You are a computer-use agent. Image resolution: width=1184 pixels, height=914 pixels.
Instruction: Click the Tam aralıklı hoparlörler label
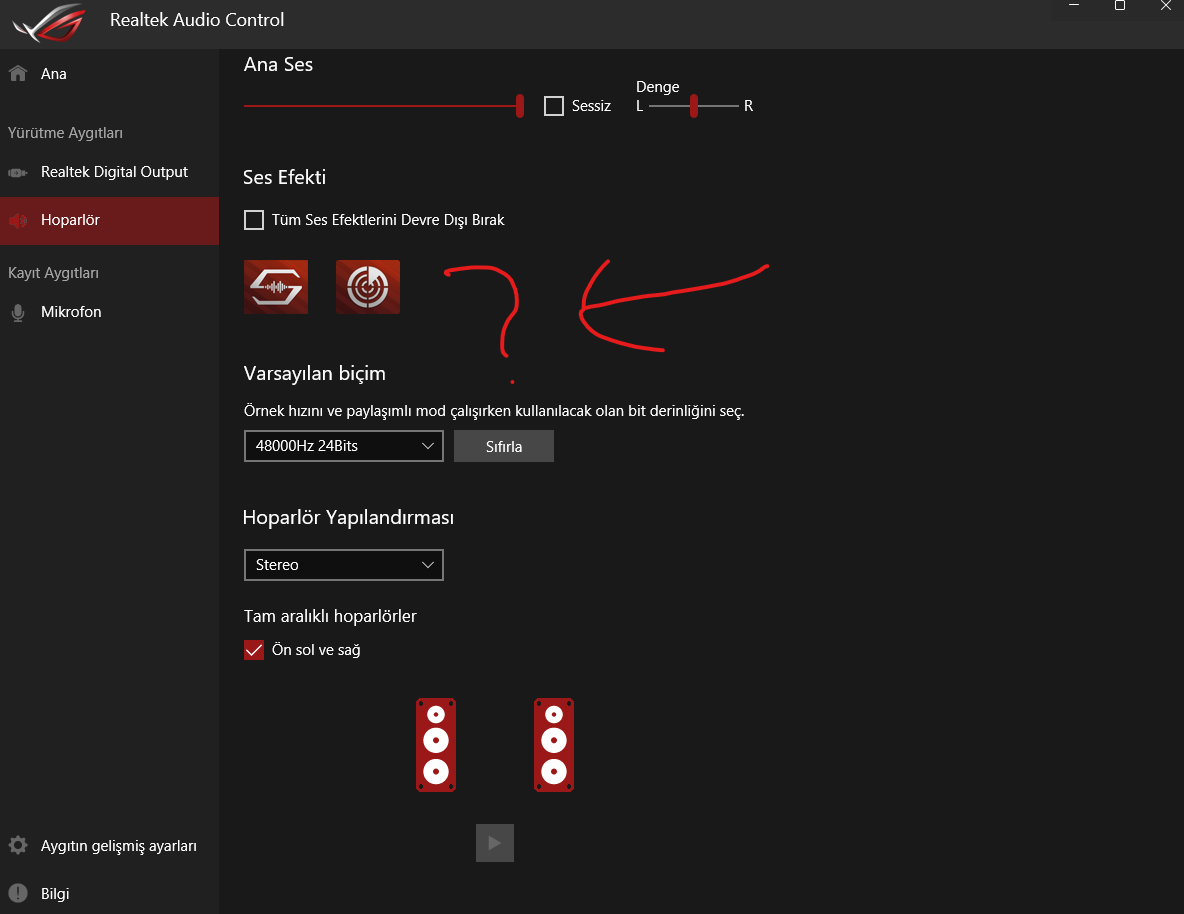pyautogui.click(x=330, y=616)
